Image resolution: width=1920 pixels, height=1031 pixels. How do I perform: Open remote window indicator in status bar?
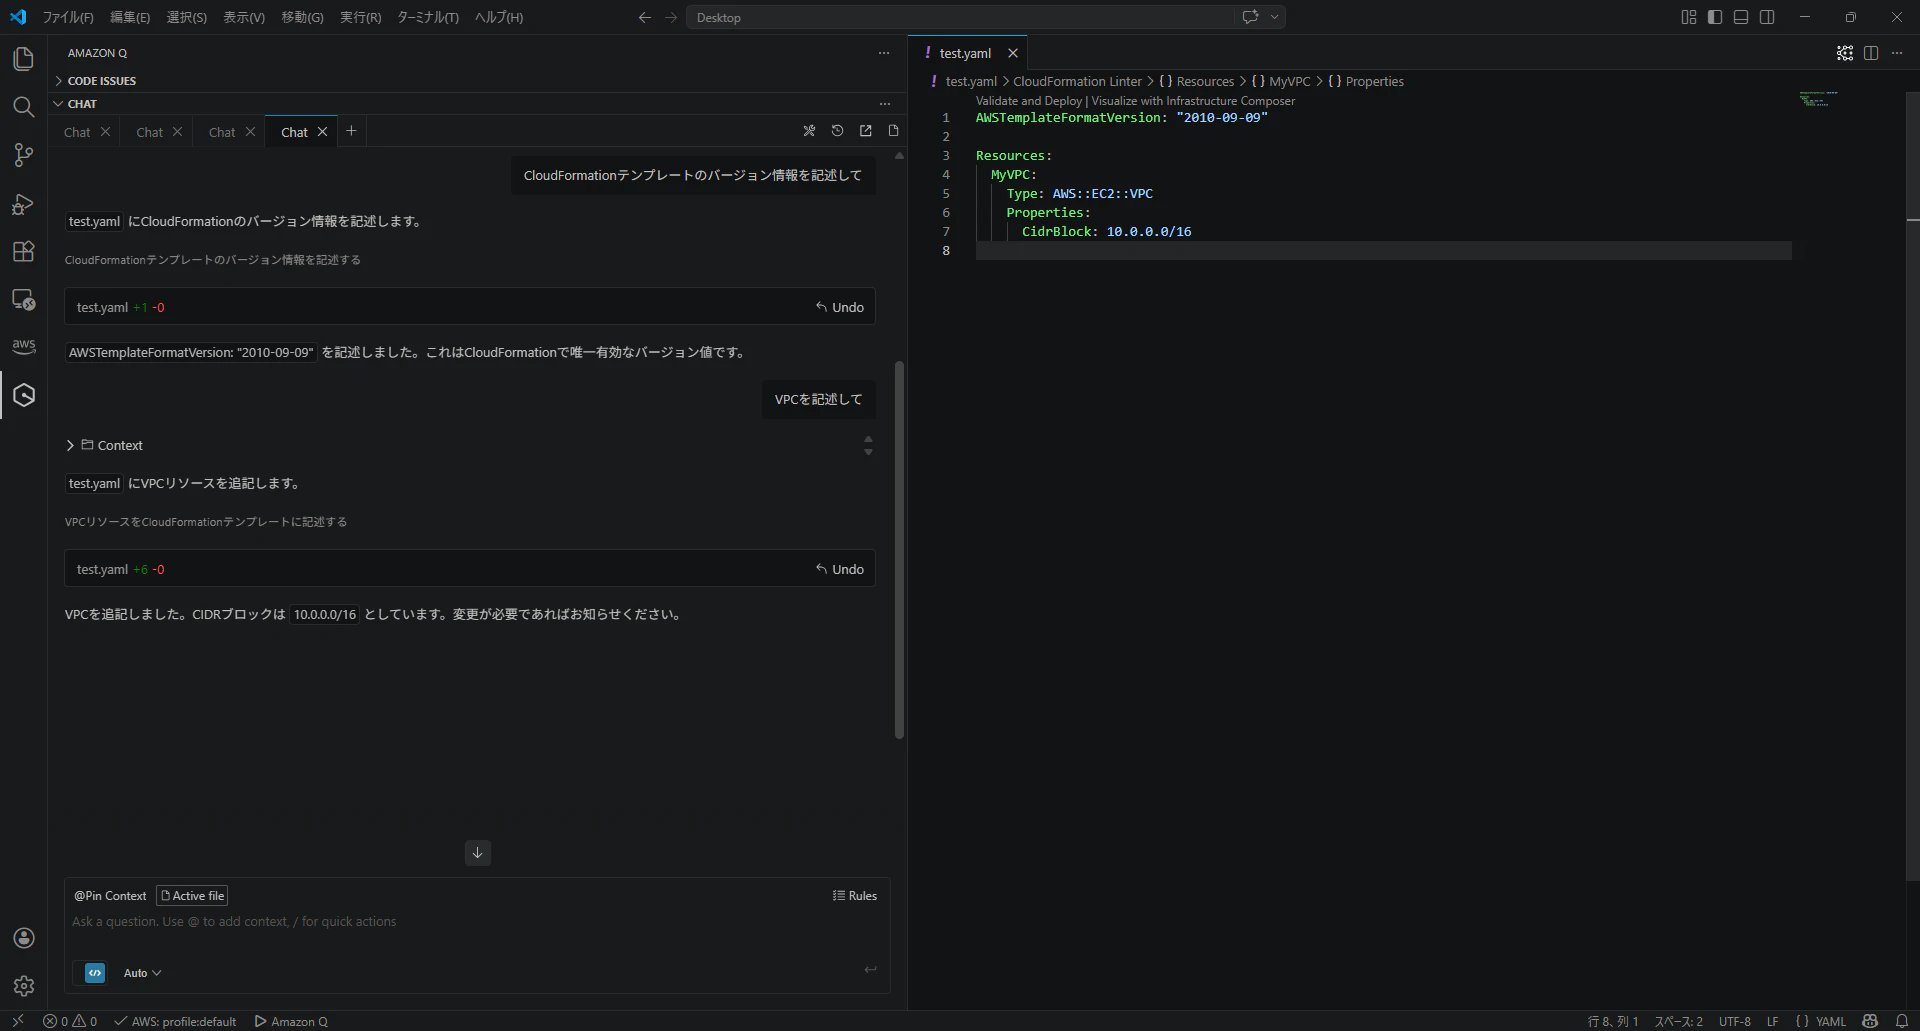[18, 1021]
